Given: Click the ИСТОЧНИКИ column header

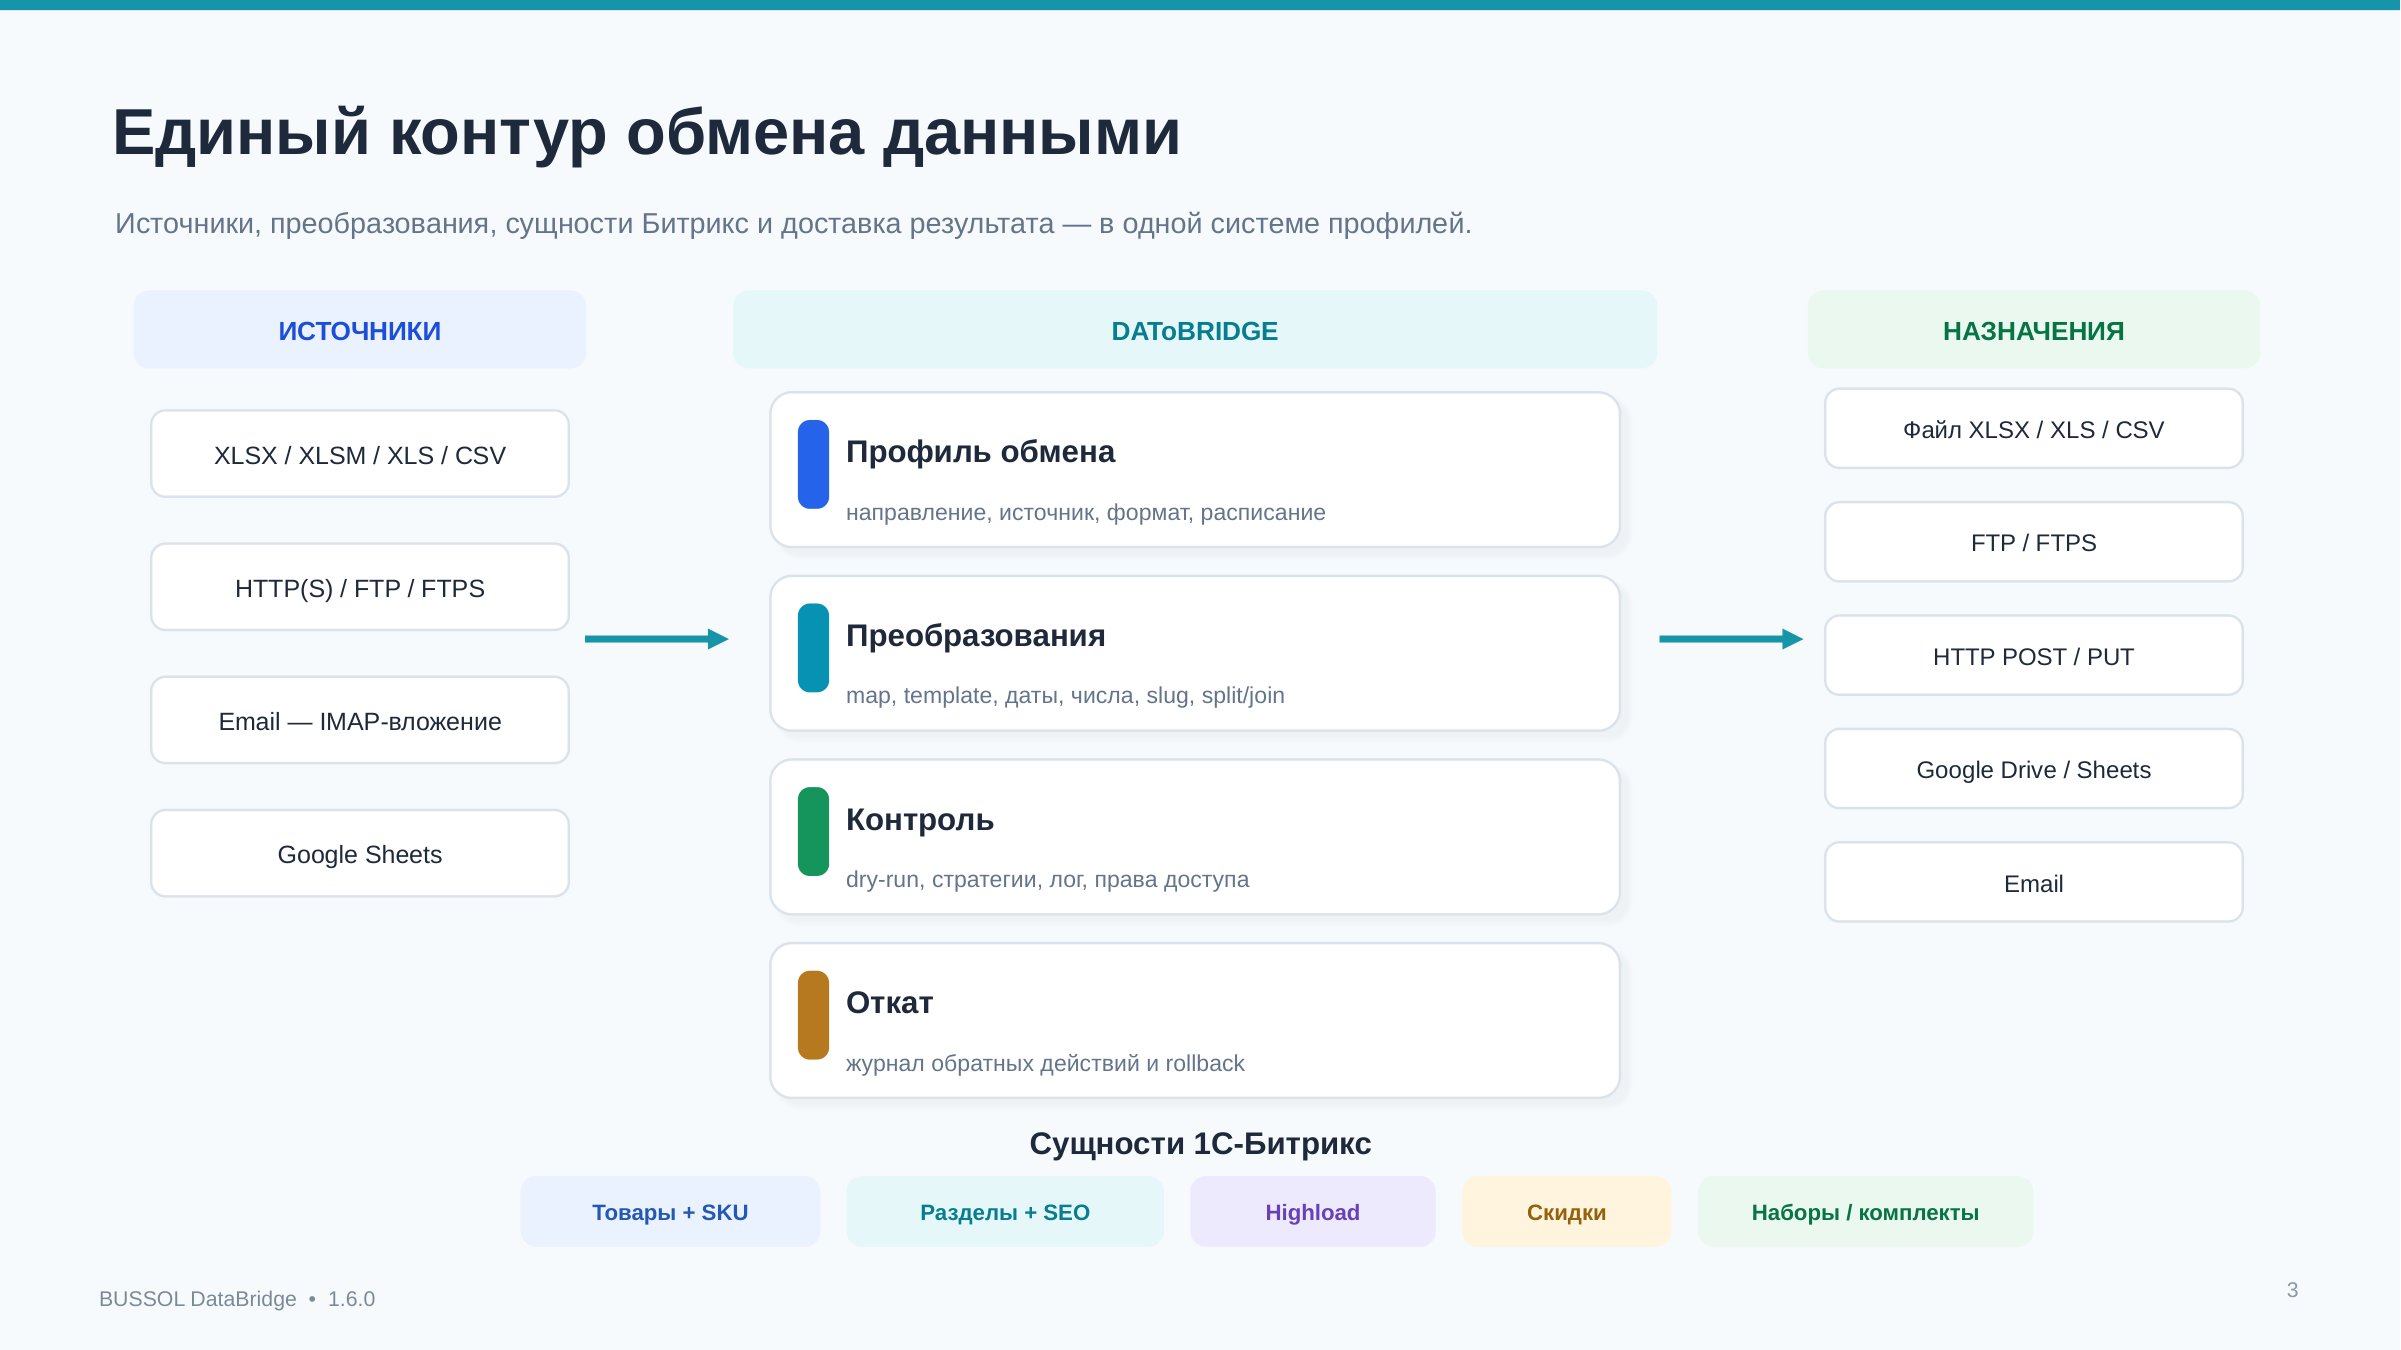Looking at the screenshot, I should tap(360, 330).
